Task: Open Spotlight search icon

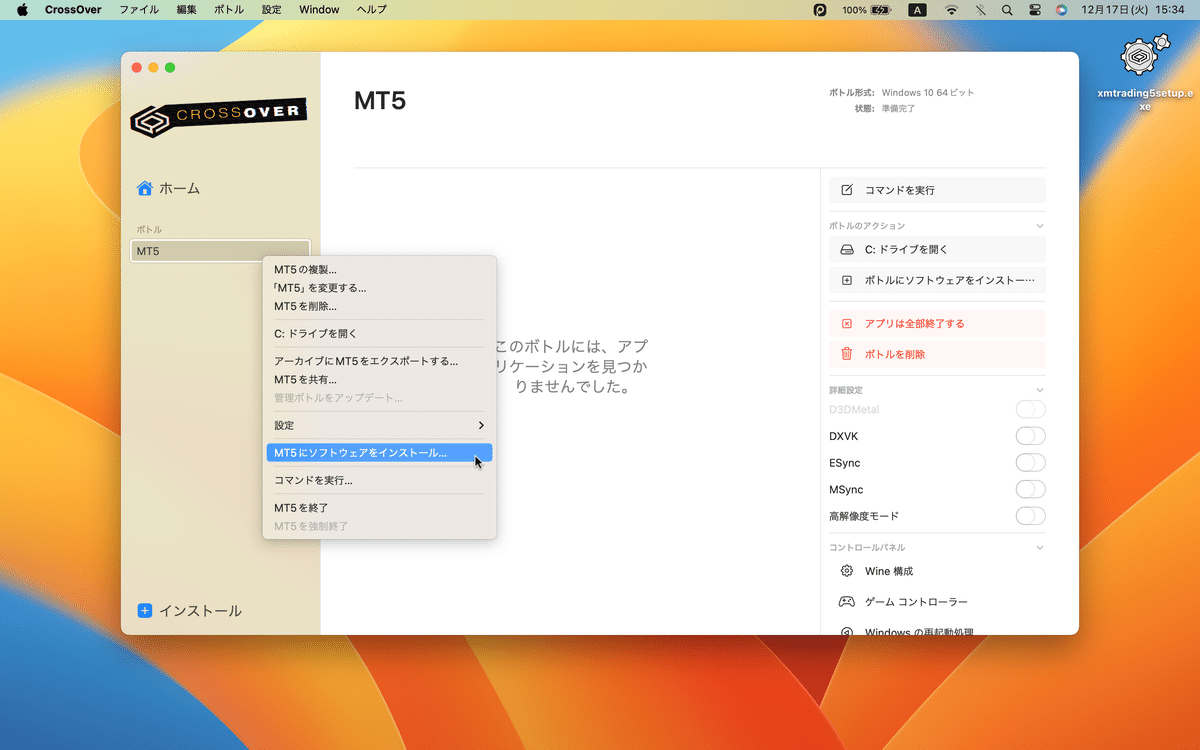Action: (1007, 10)
